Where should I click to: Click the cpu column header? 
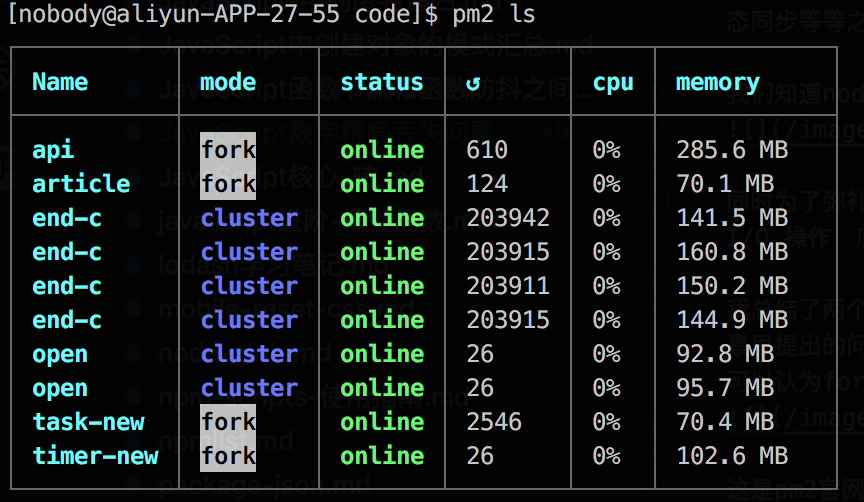tap(613, 82)
